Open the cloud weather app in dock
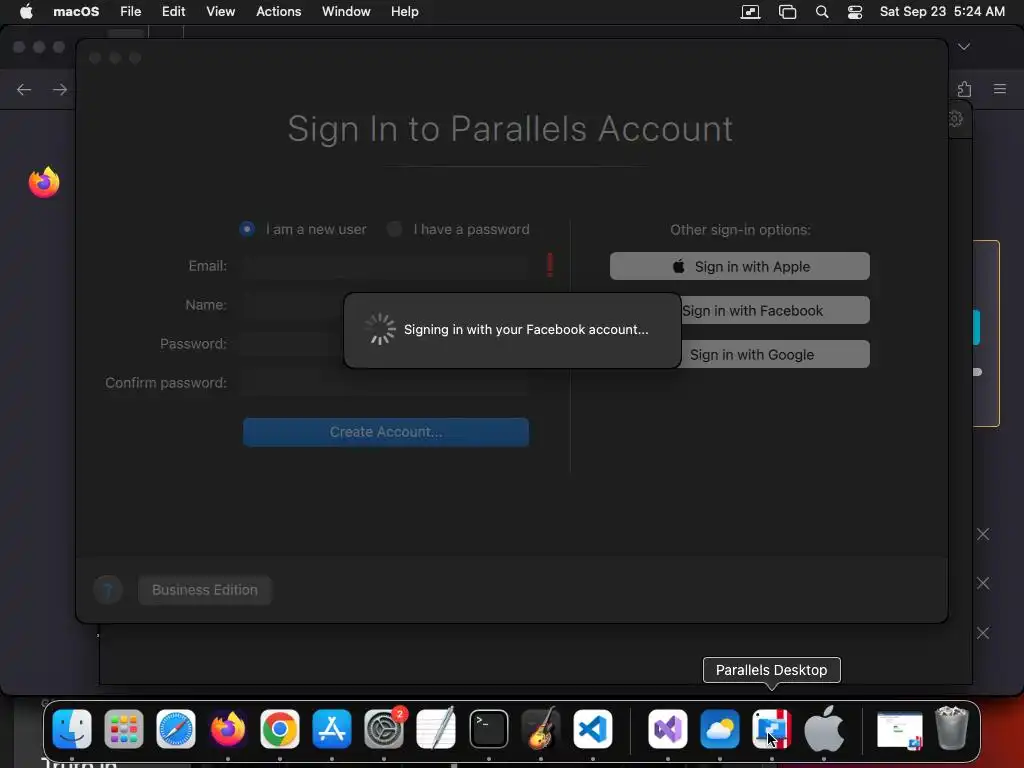 (720, 729)
